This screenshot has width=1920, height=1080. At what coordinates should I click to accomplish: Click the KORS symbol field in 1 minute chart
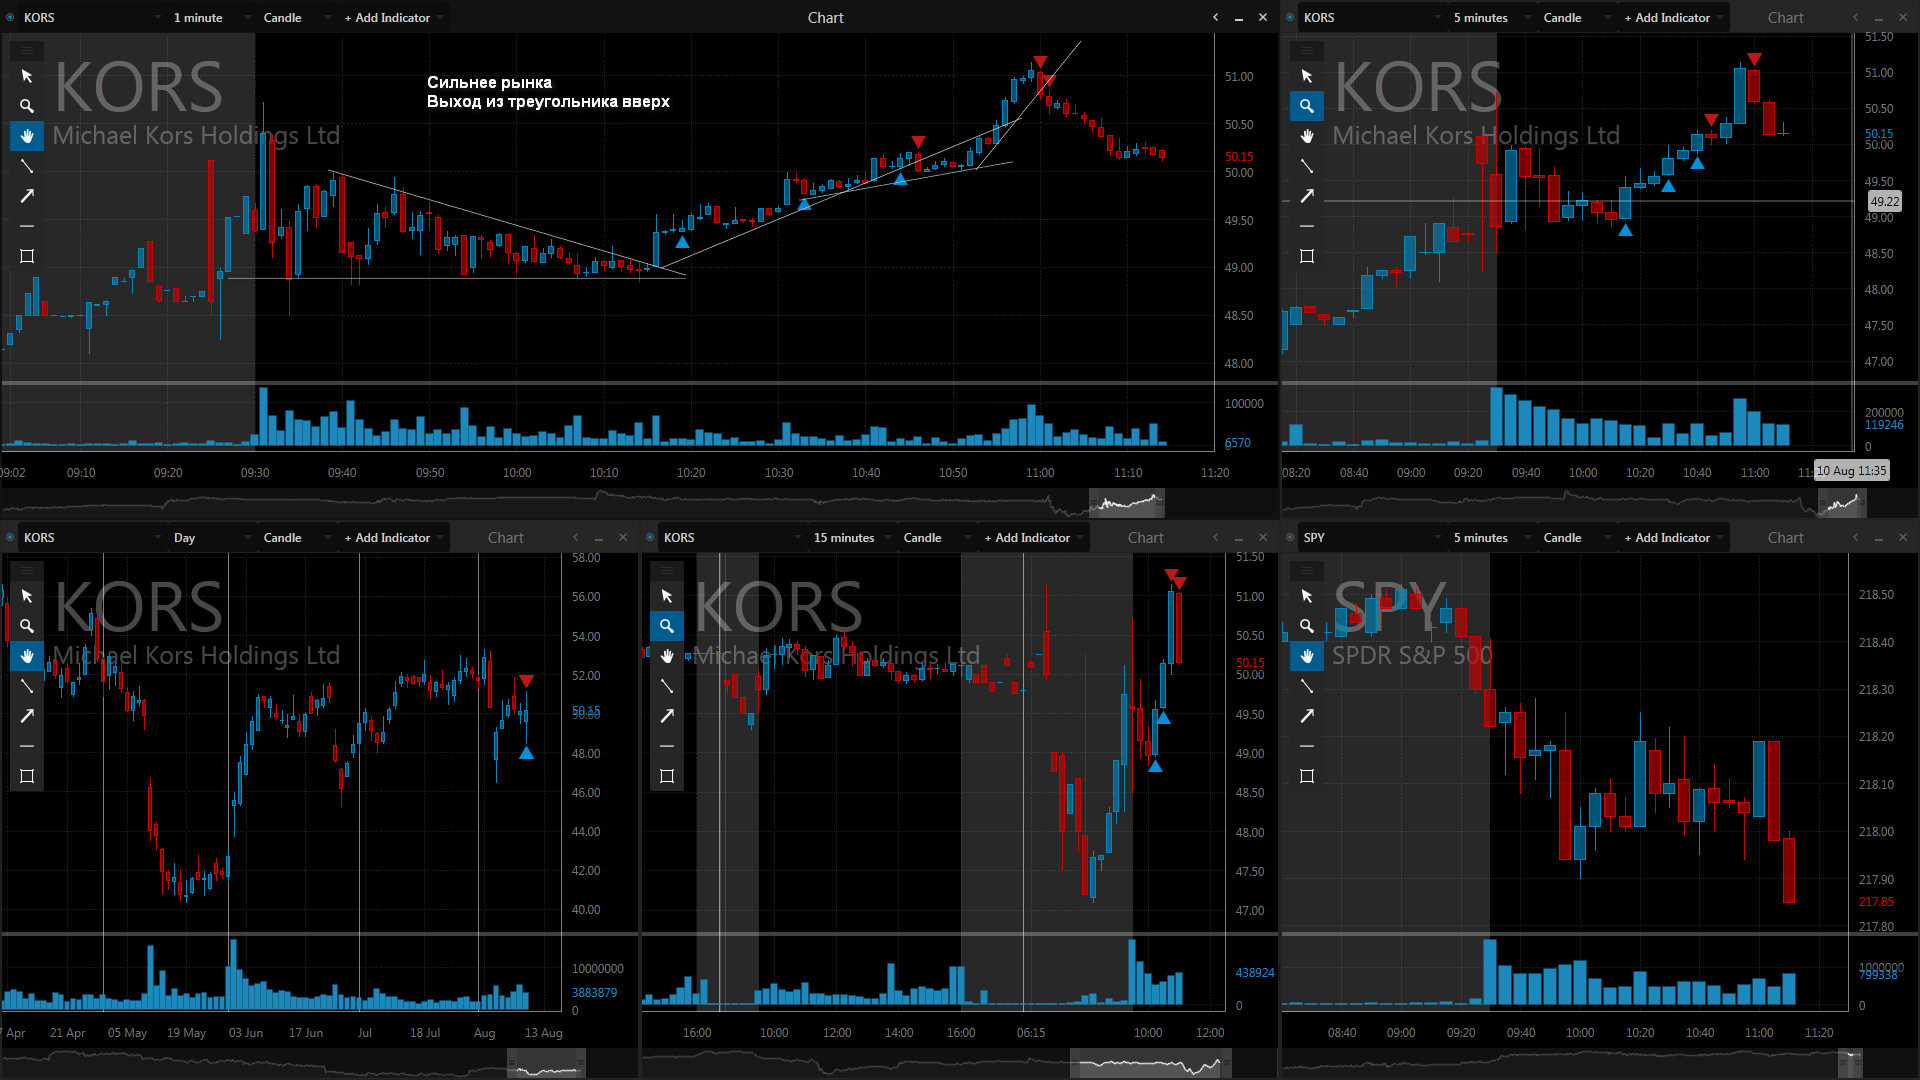[92, 17]
